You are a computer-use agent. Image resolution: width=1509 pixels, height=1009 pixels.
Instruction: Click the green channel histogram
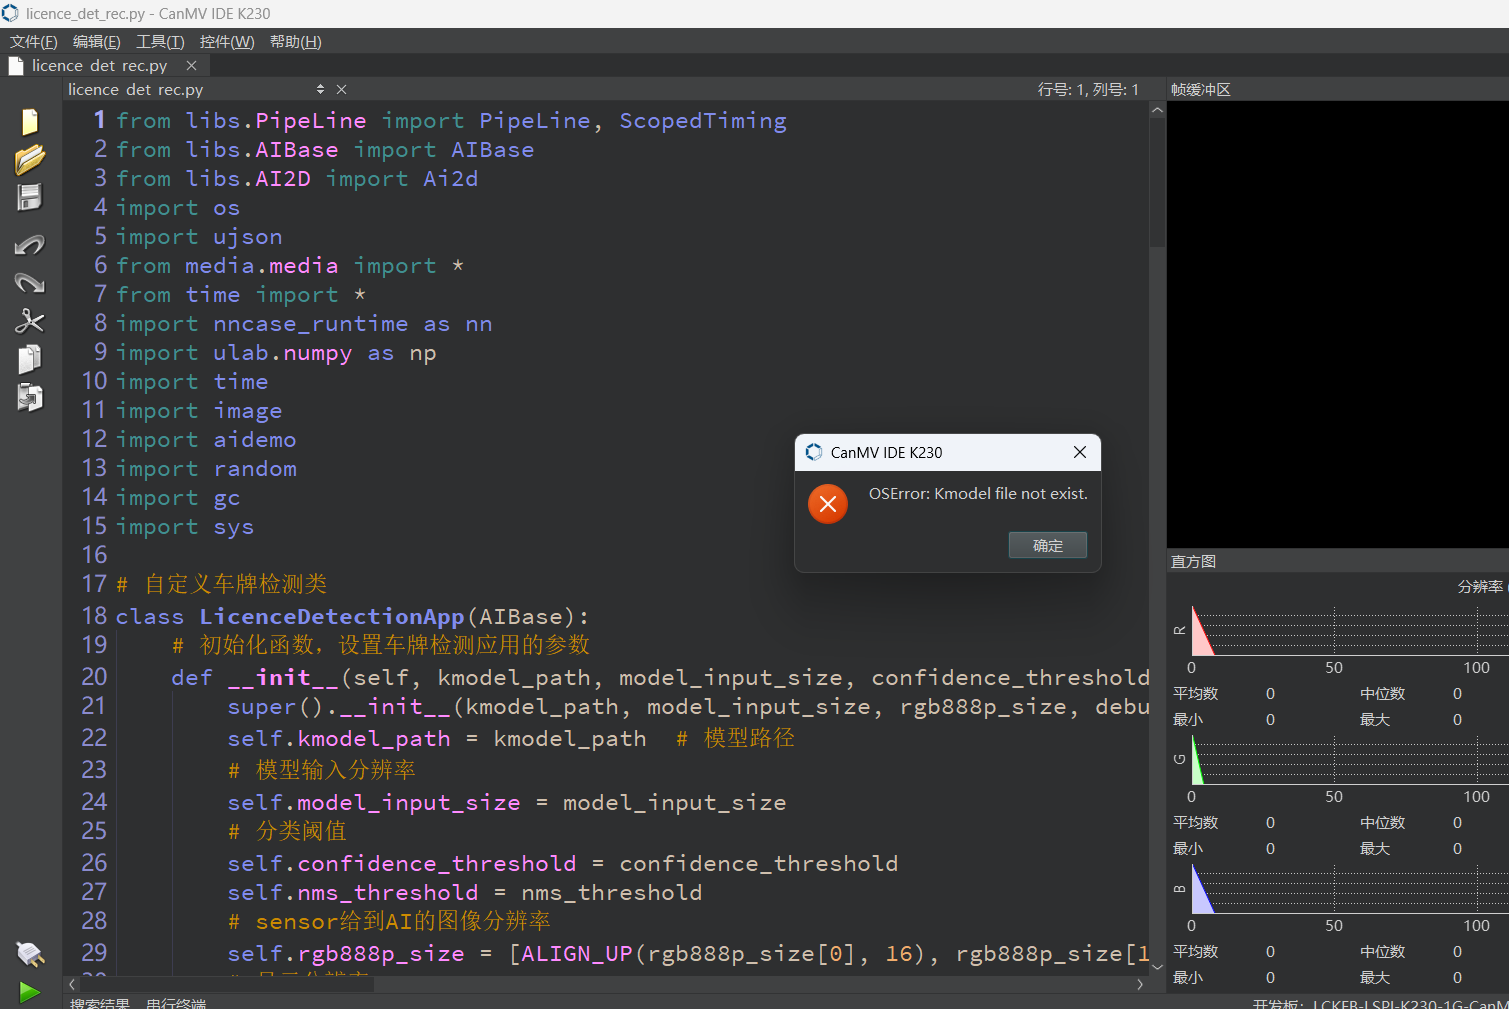[1350, 760]
